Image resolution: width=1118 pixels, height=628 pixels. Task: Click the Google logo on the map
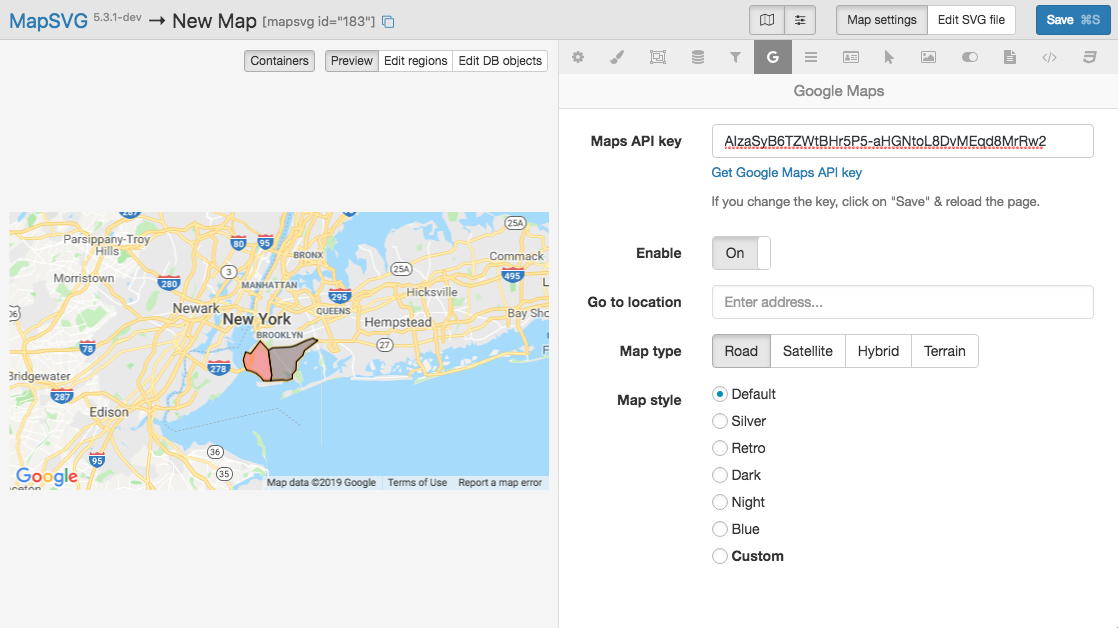47,475
